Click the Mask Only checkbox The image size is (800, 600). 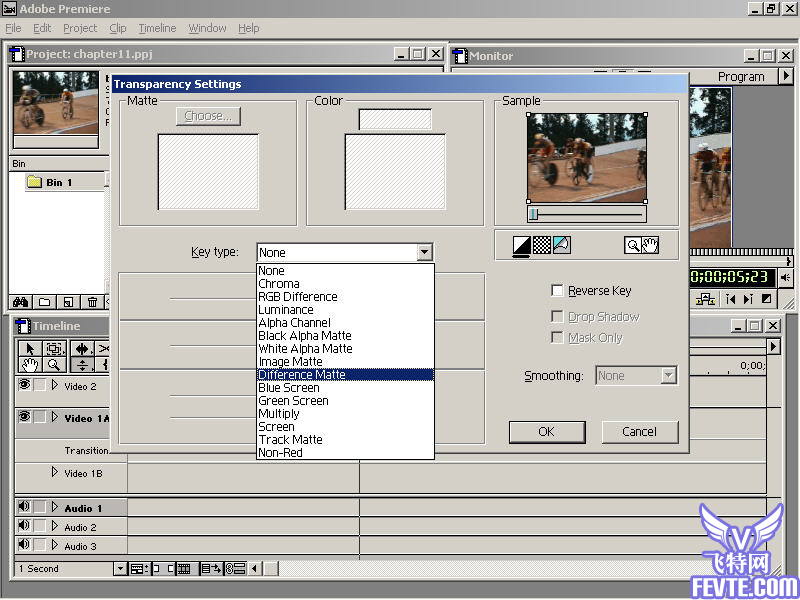pos(557,337)
